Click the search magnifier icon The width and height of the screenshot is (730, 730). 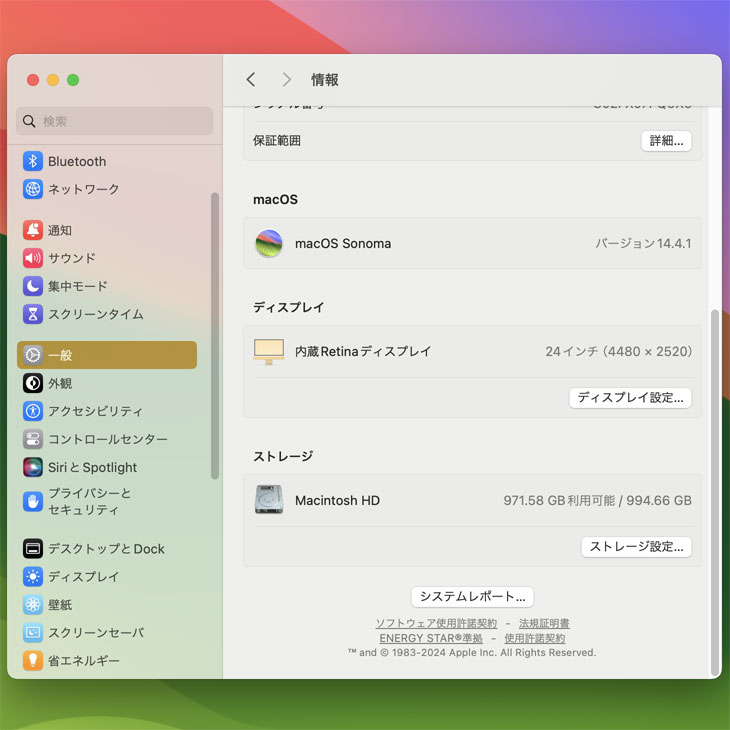tap(29, 121)
